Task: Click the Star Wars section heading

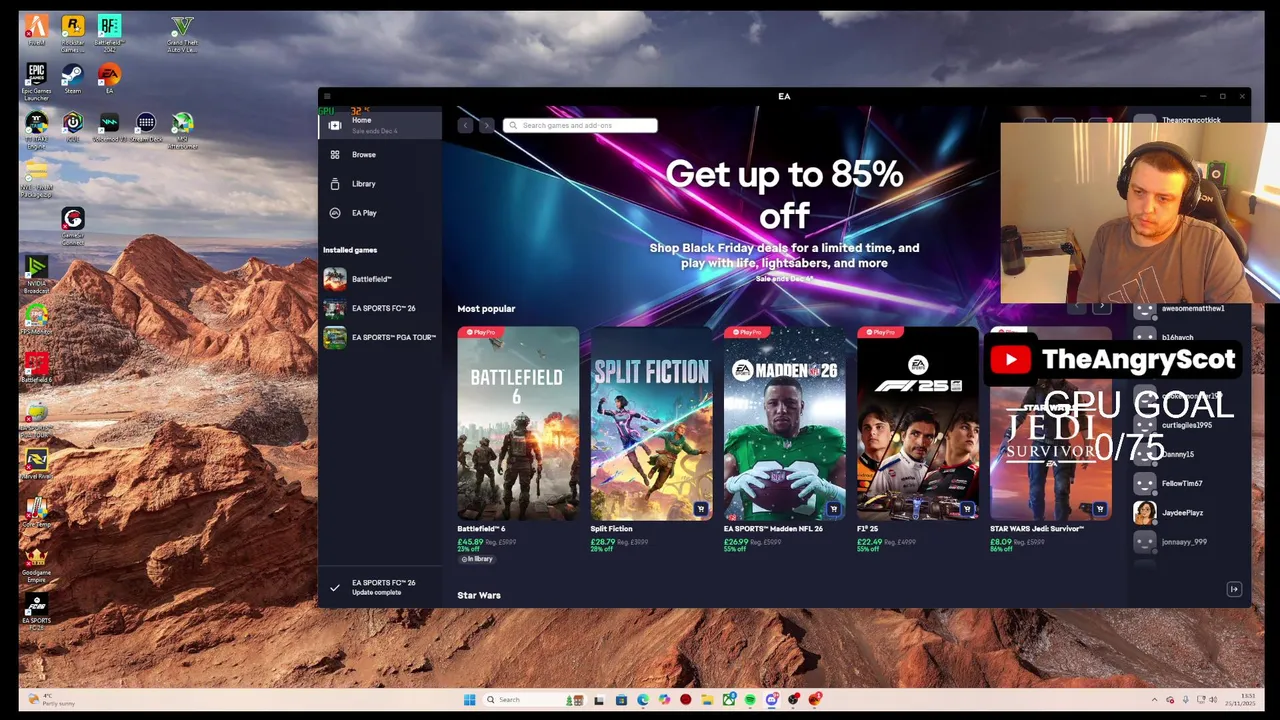Action: click(479, 595)
